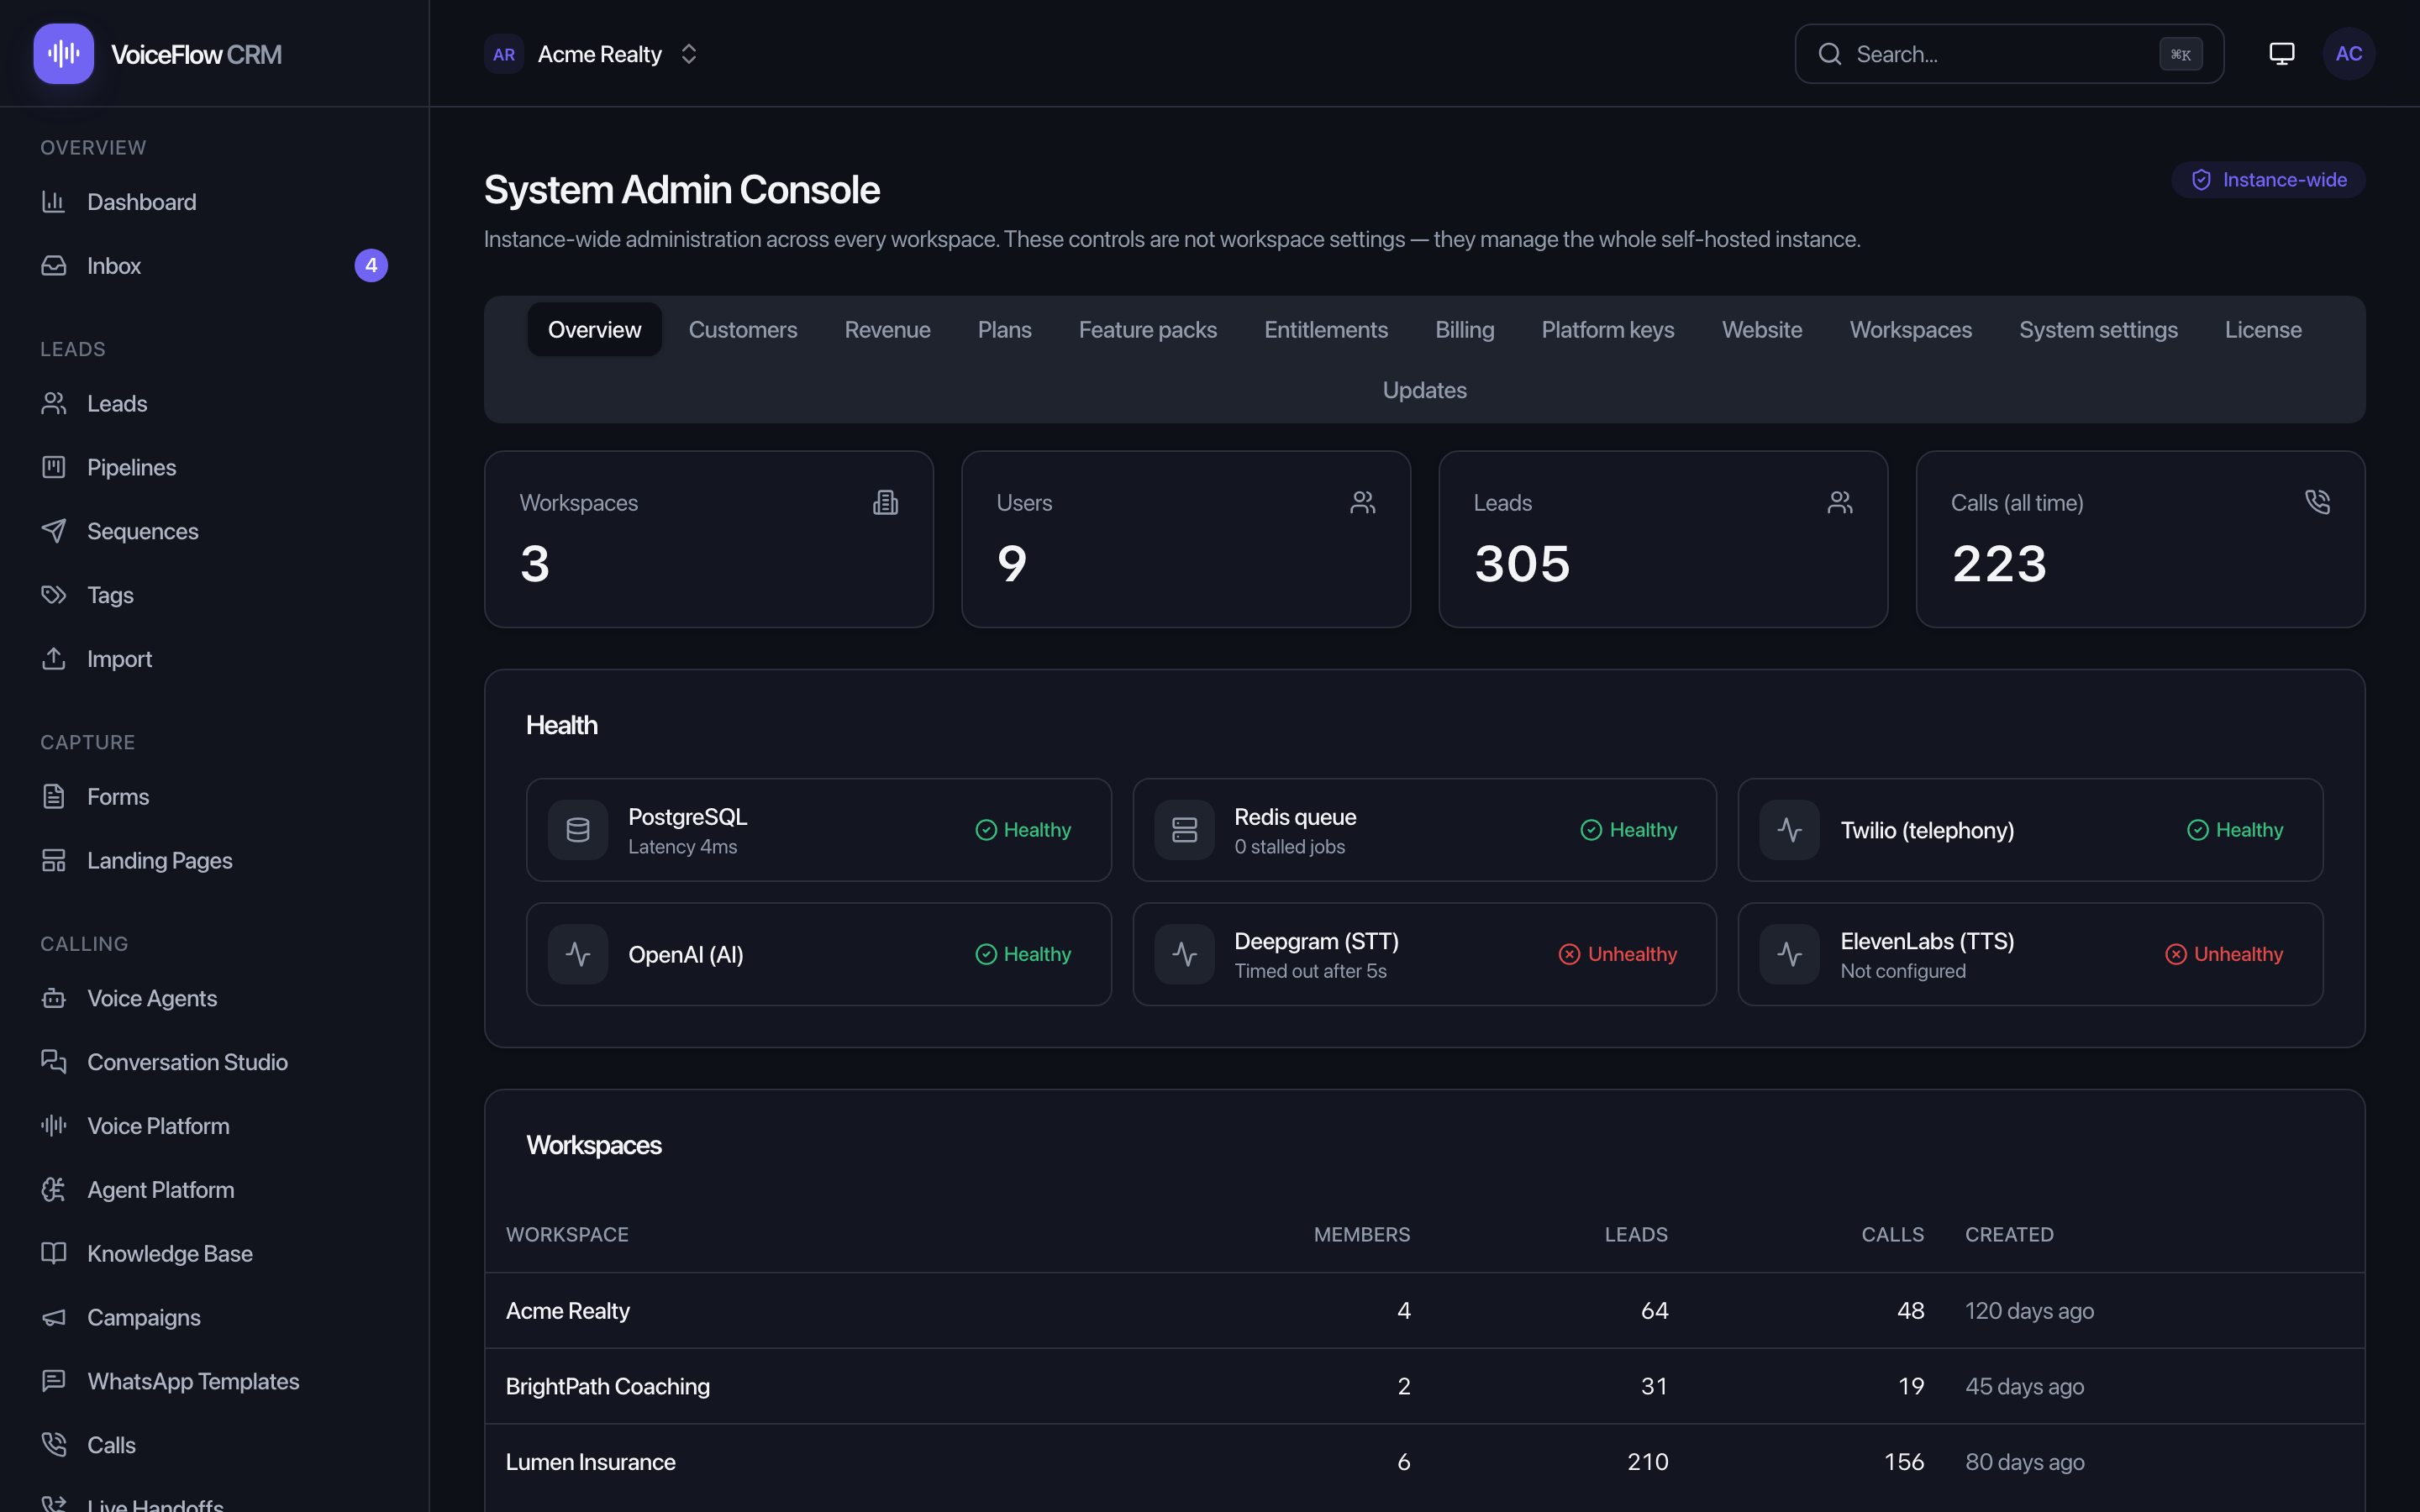This screenshot has width=2420, height=1512.
Task: Open the Inbox sidebar item
Action: 214,266
